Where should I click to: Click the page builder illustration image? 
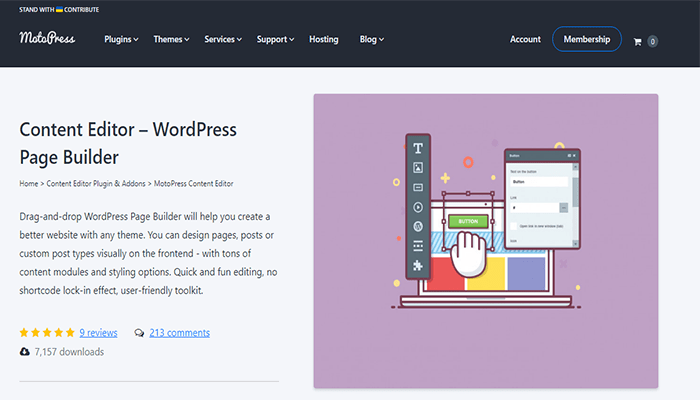(486, 241)
